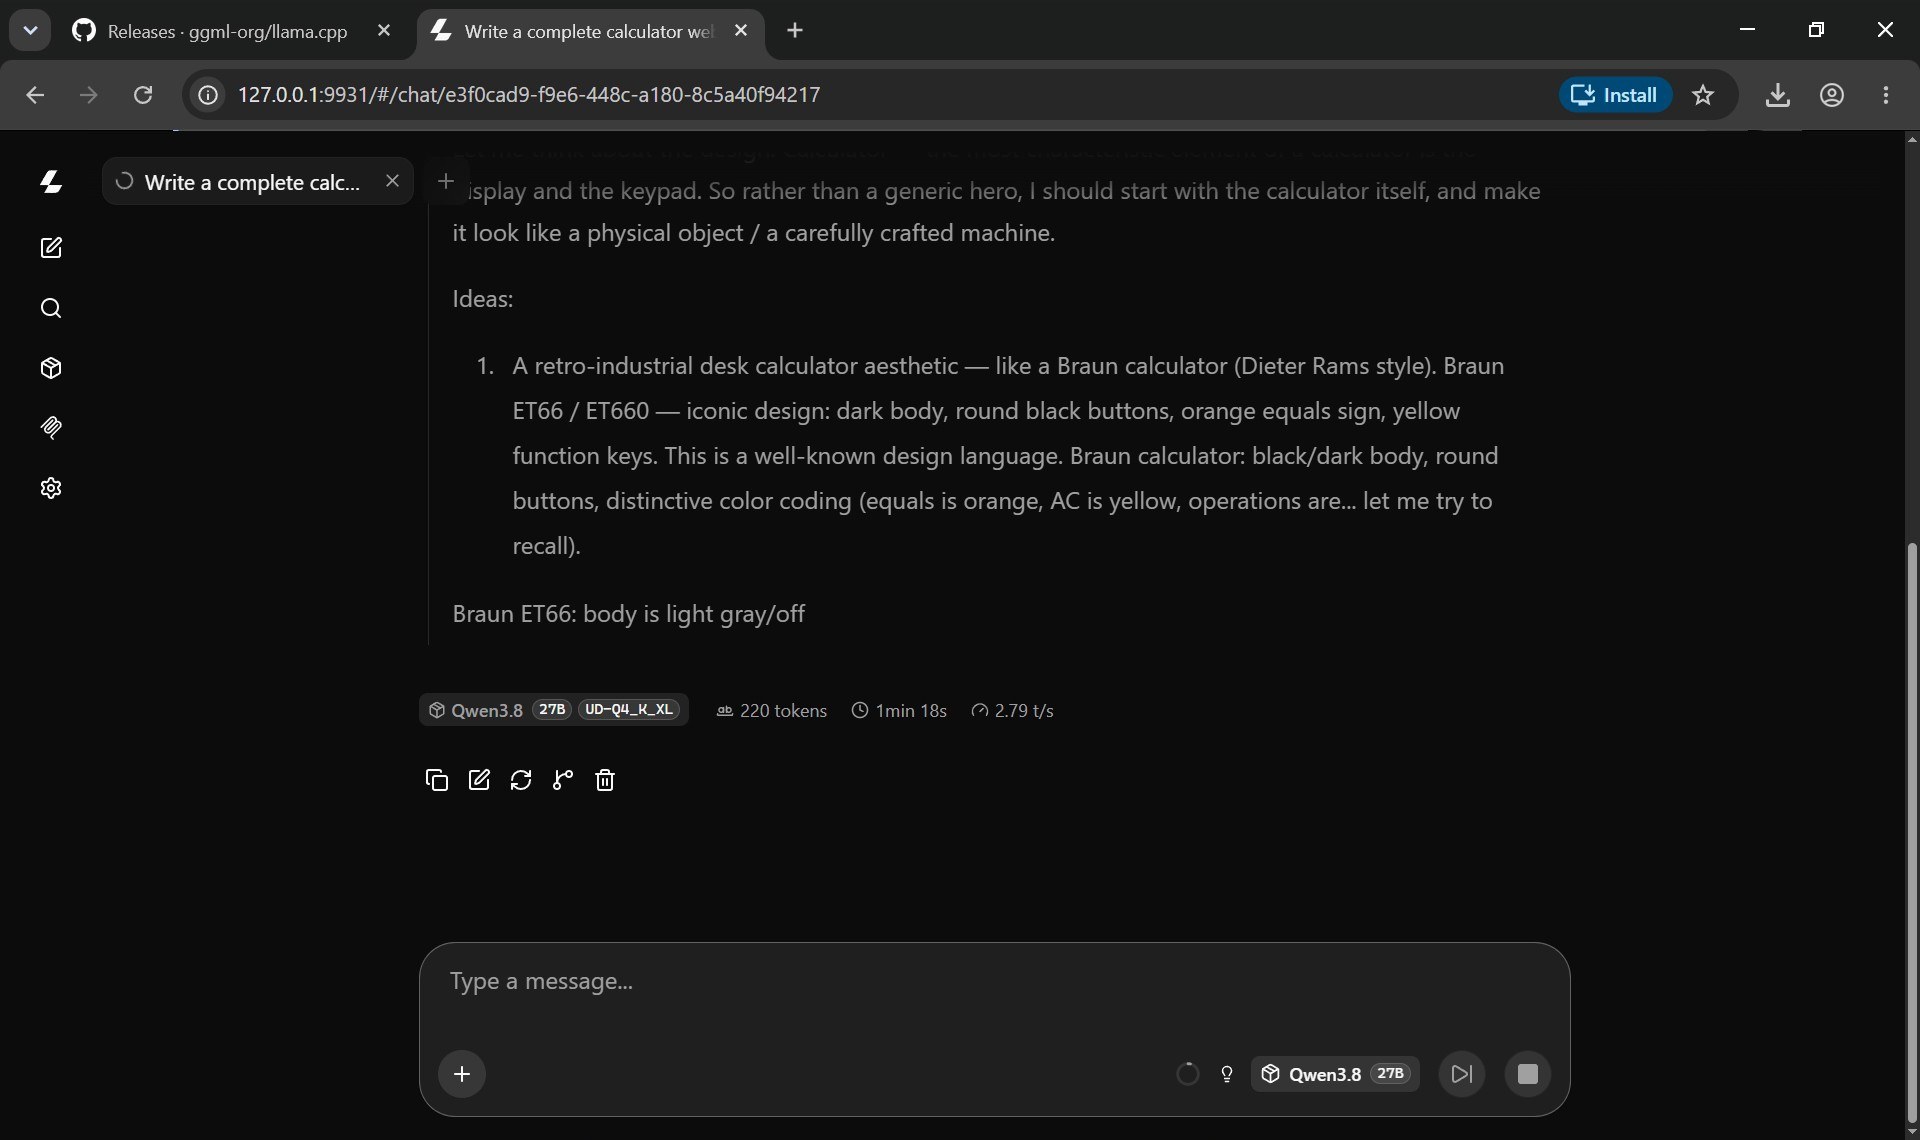
Task: Open the Qwen3.8 27B model selector
Action: [x=1335, y=1074]
